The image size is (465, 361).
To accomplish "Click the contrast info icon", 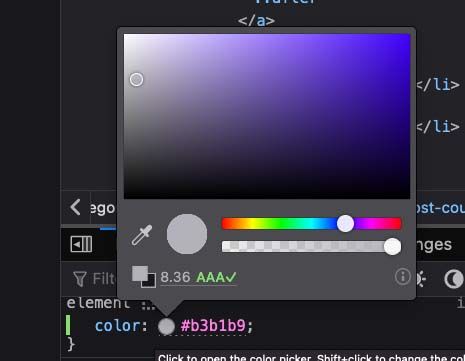I will point(403,277).
